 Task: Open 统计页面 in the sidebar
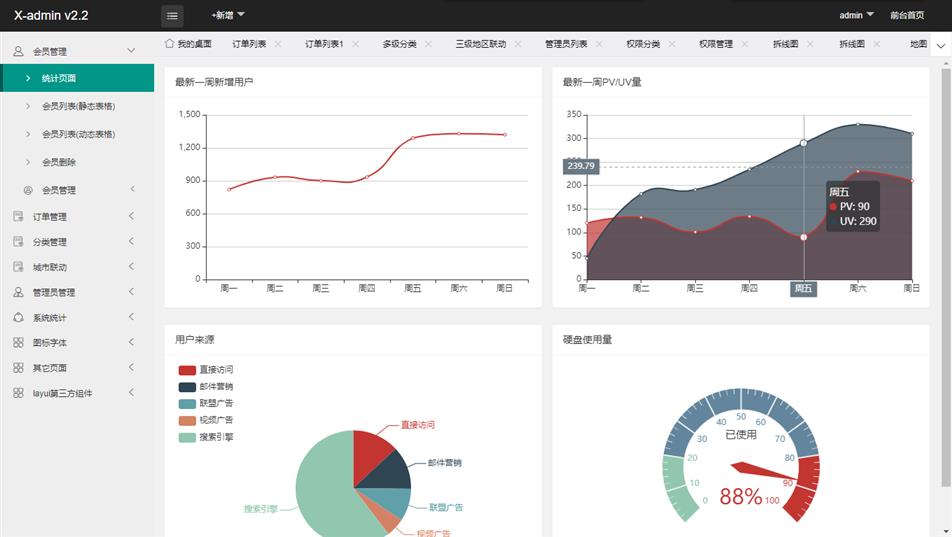[77, 78]
